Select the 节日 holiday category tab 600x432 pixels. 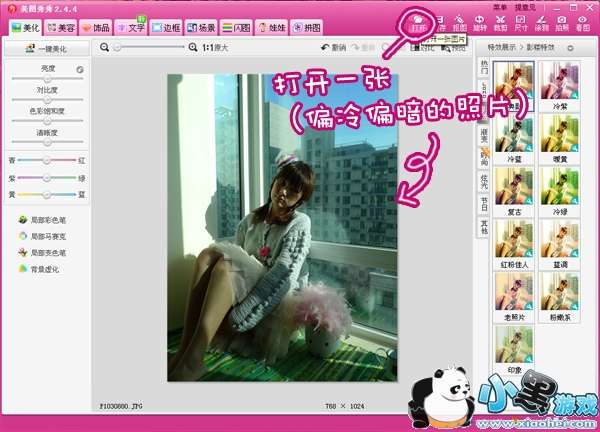pyautogui.click(x=484, y=204)
